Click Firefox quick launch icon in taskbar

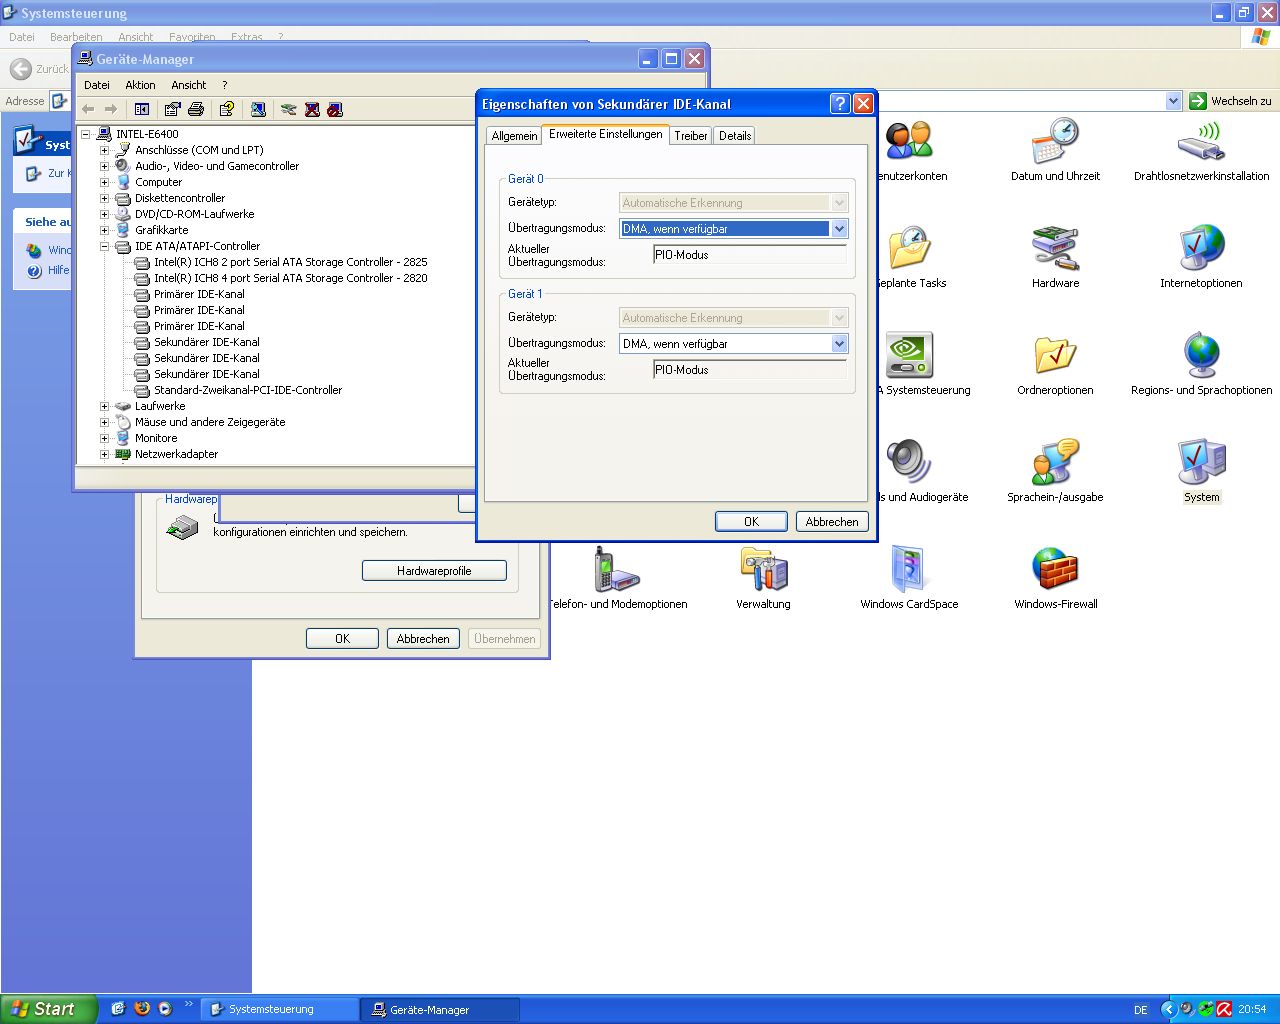point(142,1009)
